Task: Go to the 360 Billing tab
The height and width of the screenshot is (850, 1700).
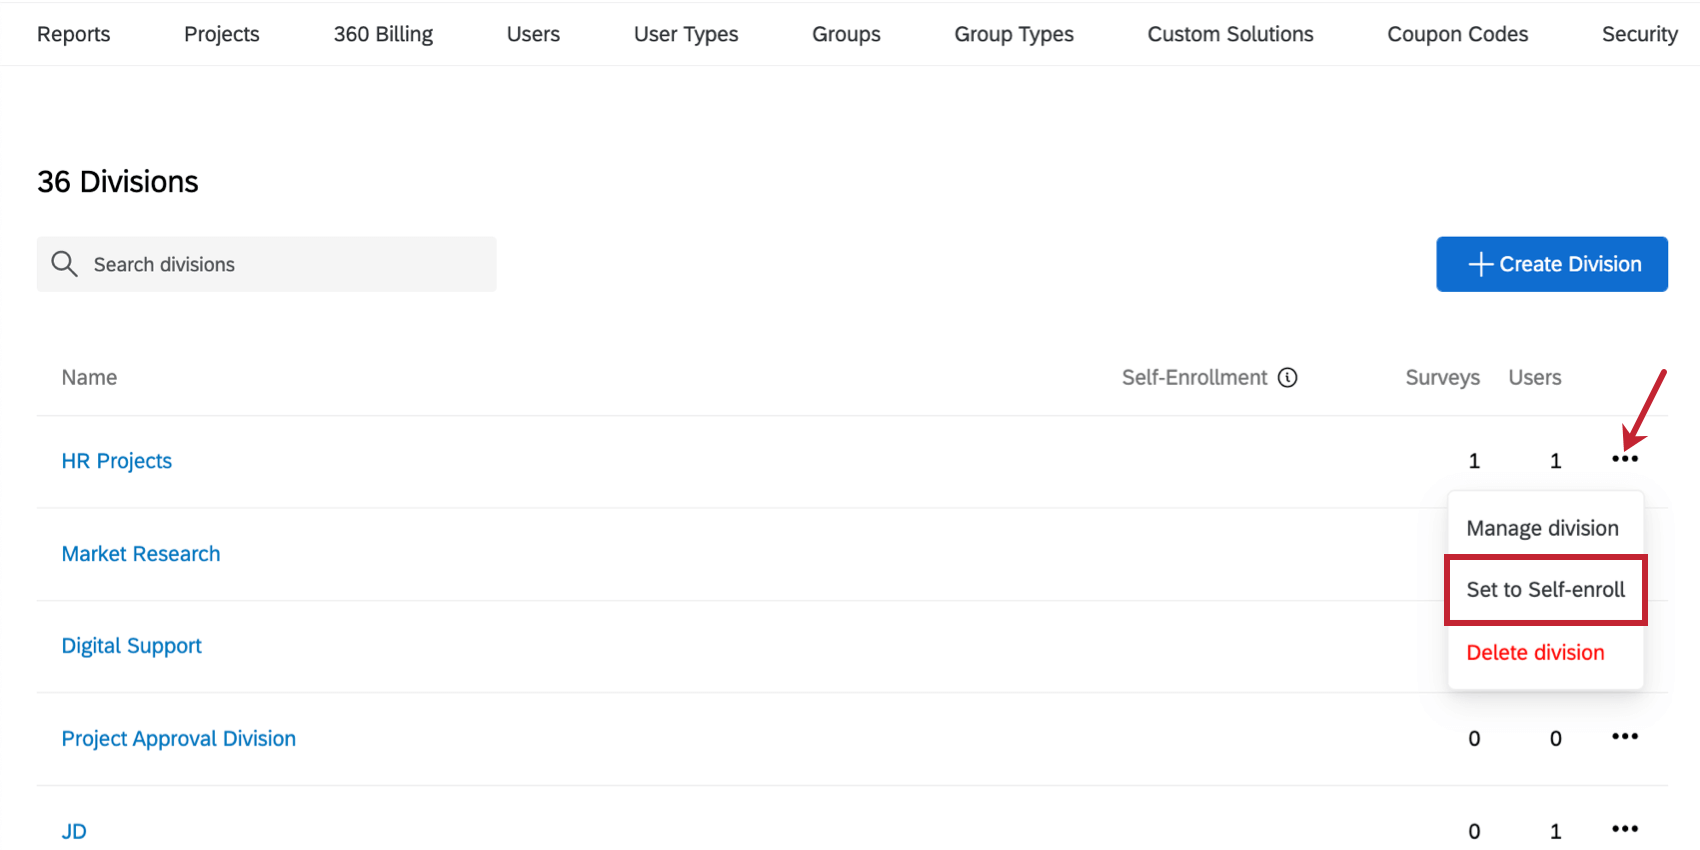Action: click(x=383, y=34)
